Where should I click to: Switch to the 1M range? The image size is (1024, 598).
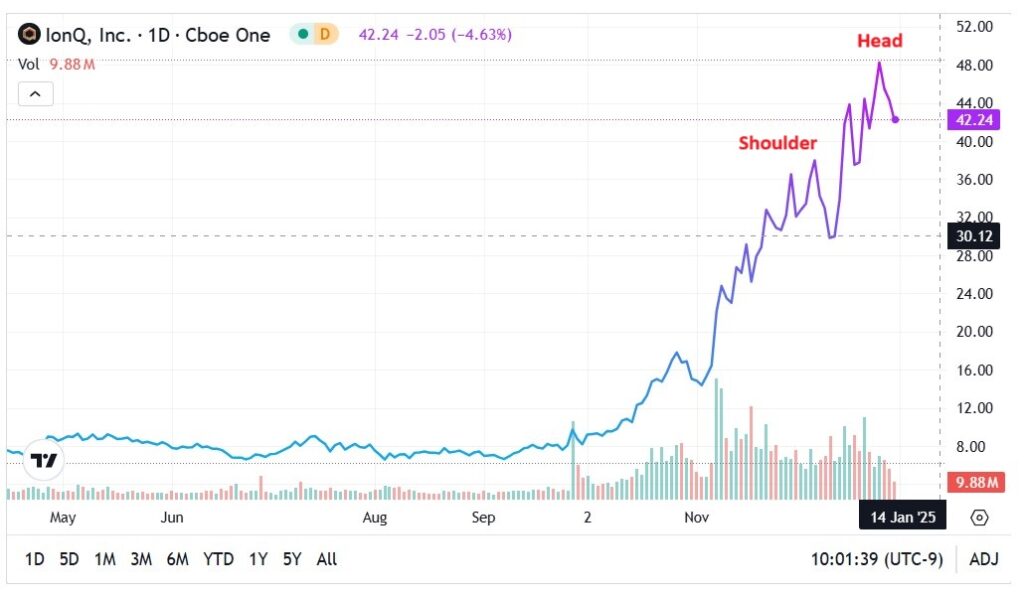(105, 559)
